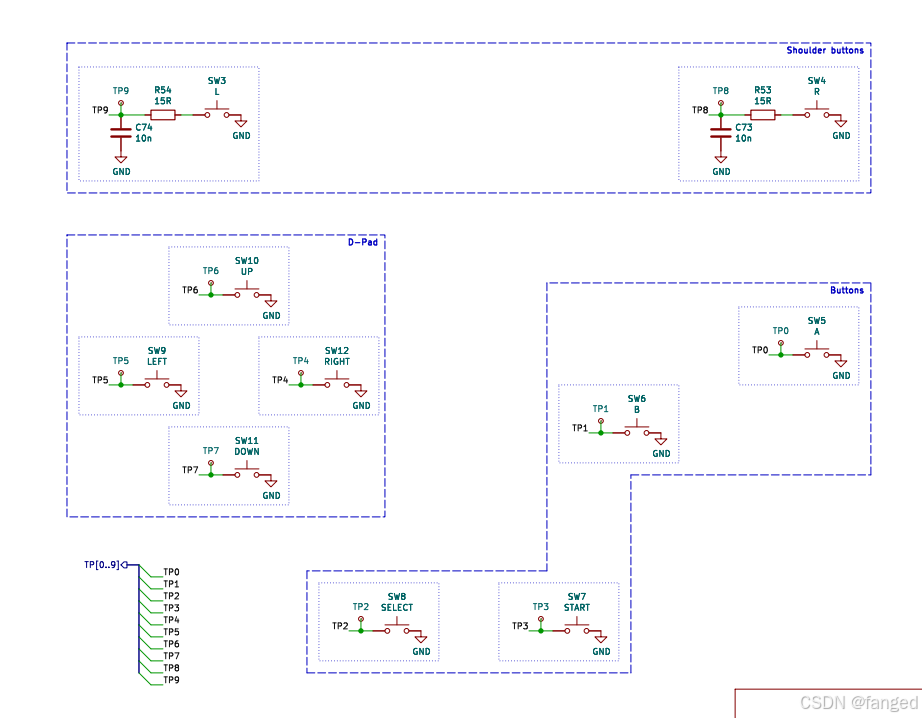Screen dimensions: 922x718
Task: Click the TP3 test point circle
Action: 541,619
